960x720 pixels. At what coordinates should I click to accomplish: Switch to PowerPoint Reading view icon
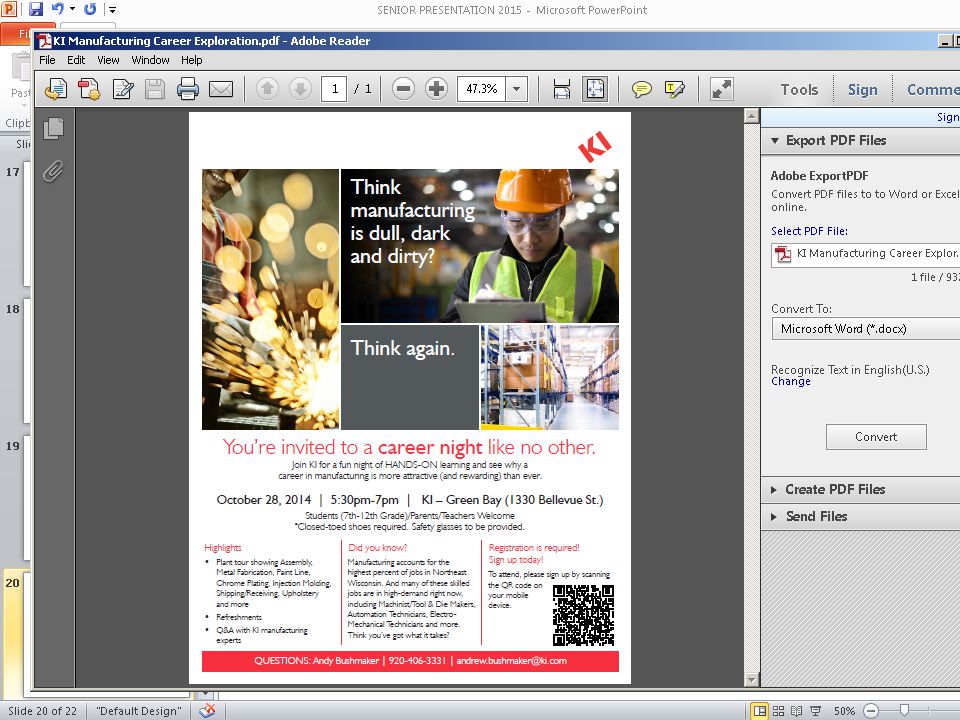[x=797, y=711]
